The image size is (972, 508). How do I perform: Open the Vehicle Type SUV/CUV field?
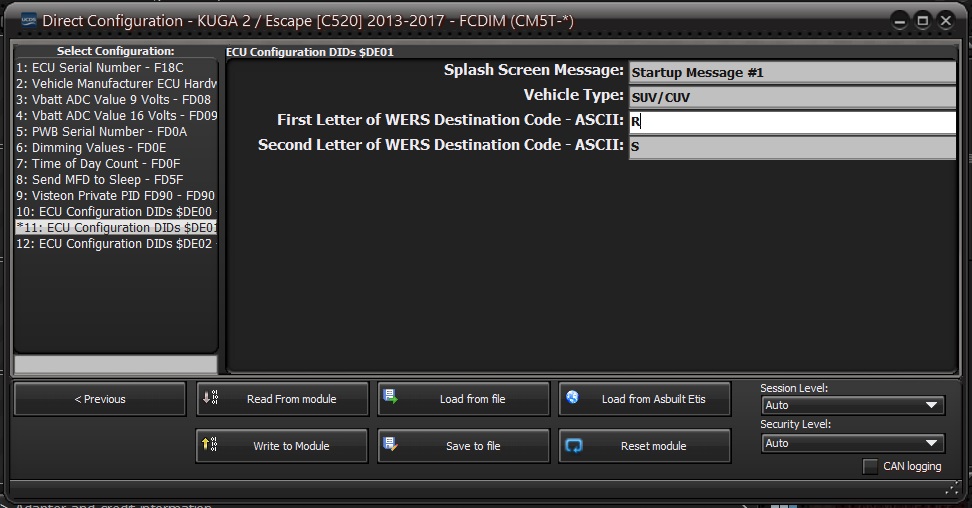pyautogui.click(x=792, y=97)
